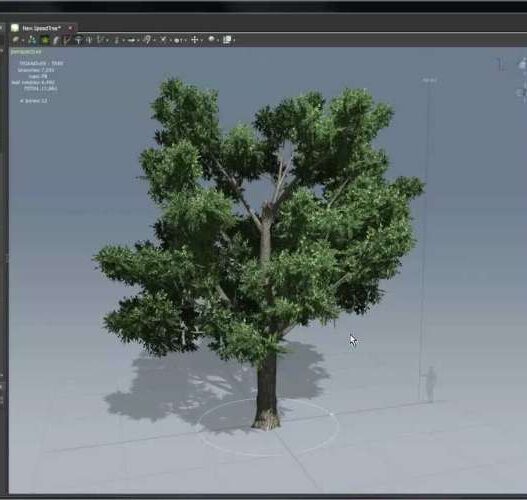Viewport: 527px width, 500px height.
Task: Click the overlapping squares icon at toolbar end
Action: click(227, 40)
